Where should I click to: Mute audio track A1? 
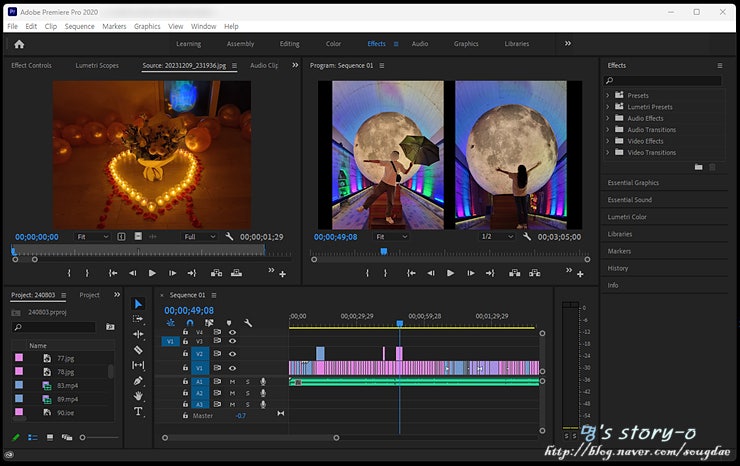coord(232,381)
